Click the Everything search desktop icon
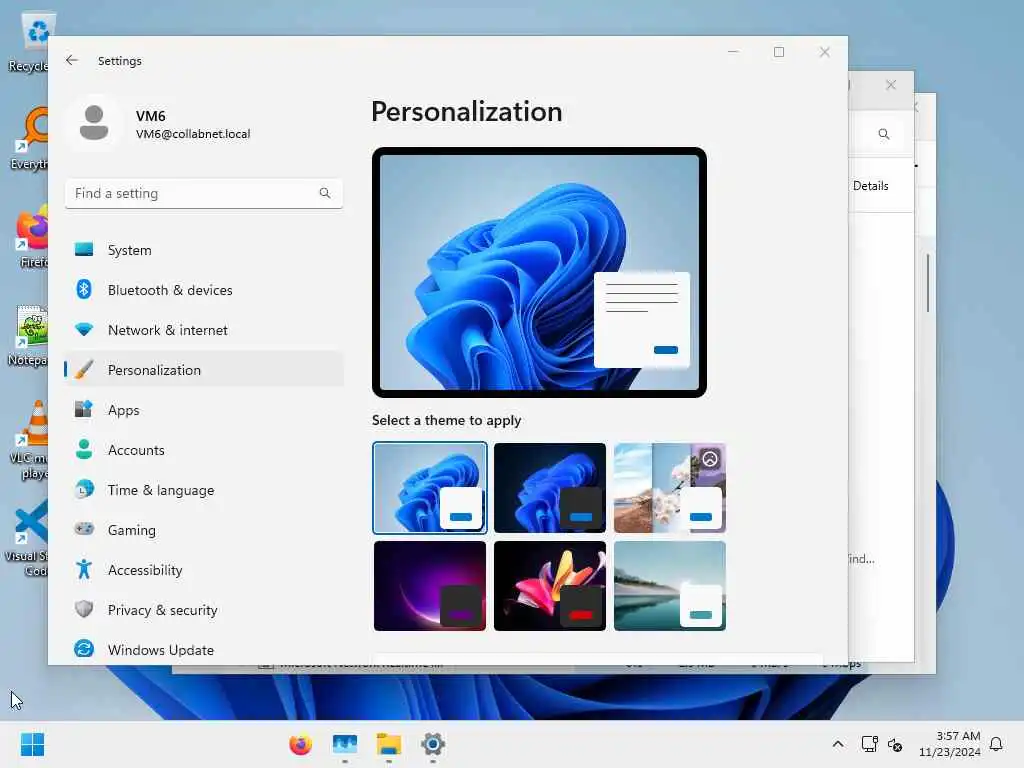Viewport: 1024px width, 768px height. pyautogui.click(x=29, y=138)
